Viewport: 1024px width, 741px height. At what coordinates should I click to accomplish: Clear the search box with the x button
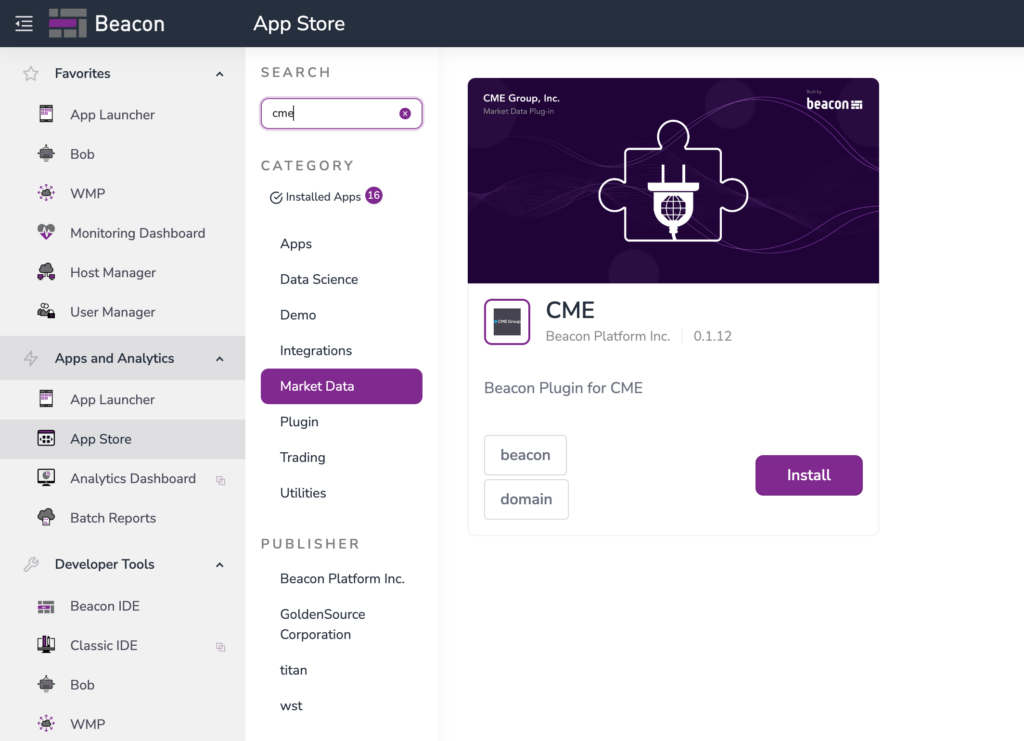(405, 114)
